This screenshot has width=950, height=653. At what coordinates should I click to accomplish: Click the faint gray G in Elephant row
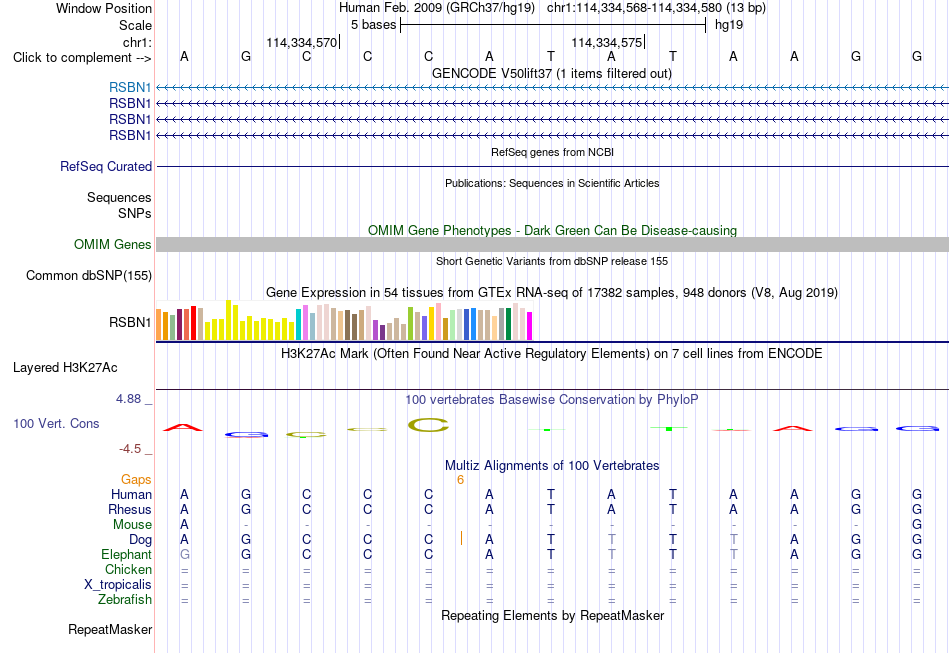(185, 555)
